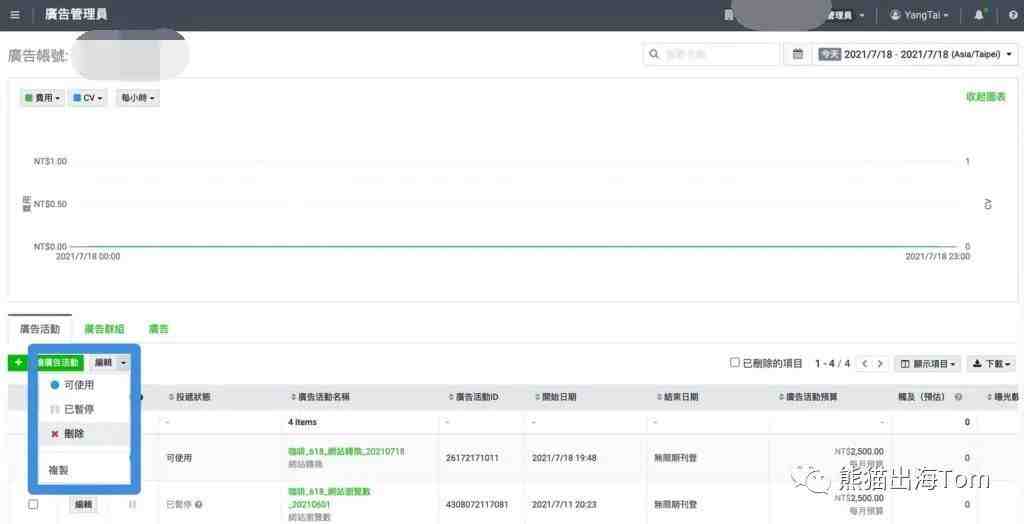
Task: Click start date 2021/7/18 19:48
Action: (x=564, y=458)
